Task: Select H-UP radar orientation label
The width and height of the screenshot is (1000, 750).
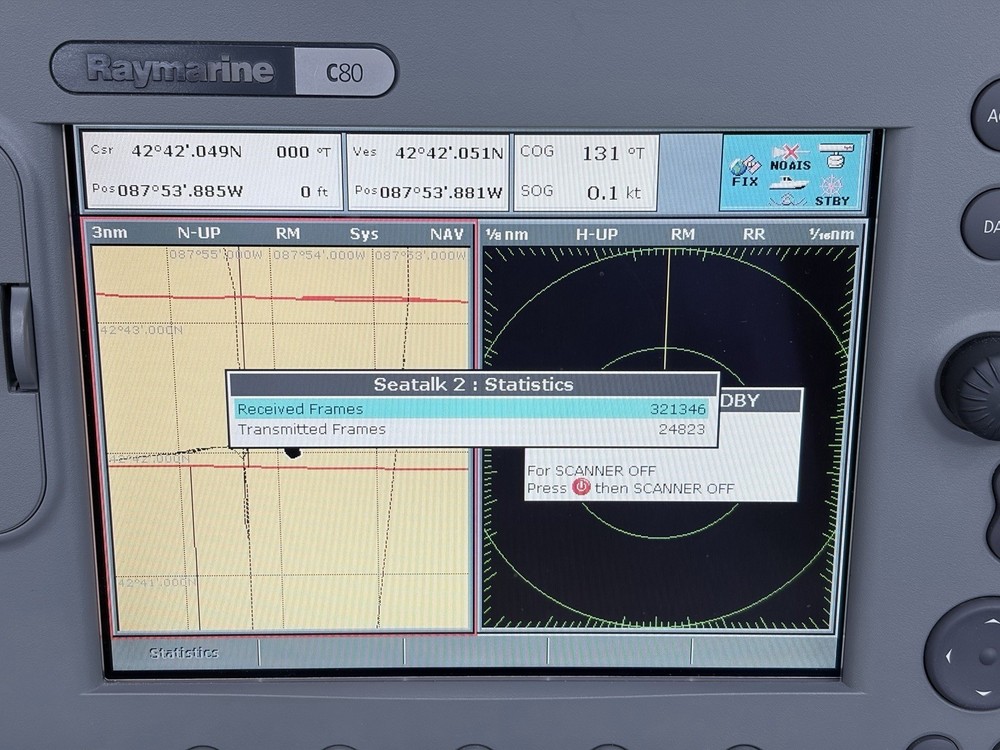Action: (597, 234)
